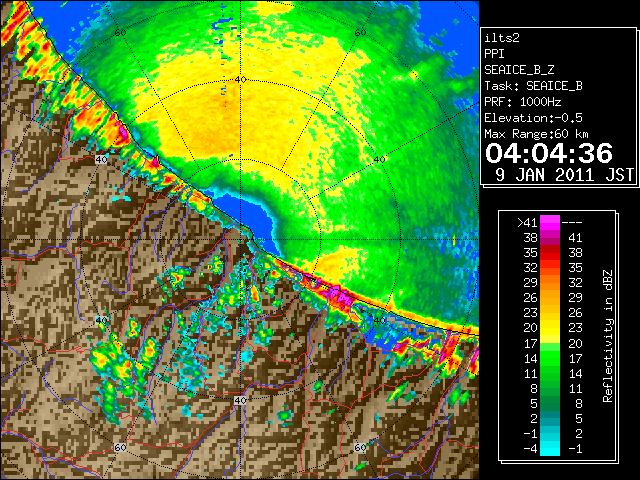Select the 9 JAN 2011 JST date

tap(564, 175)
